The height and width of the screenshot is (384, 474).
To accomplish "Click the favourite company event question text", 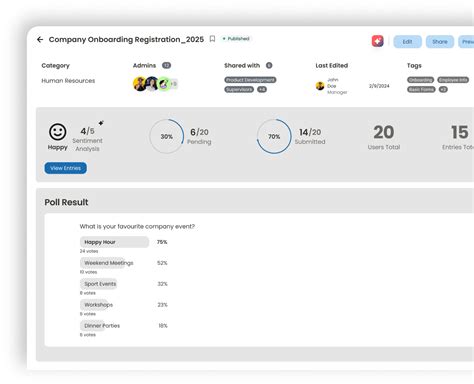I will pos(137,227).
